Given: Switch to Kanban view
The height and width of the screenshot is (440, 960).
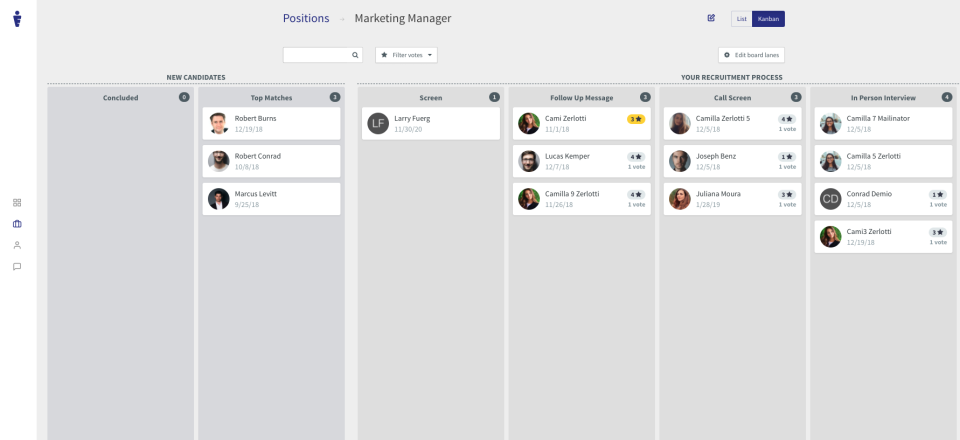Looking at the screenshot, I should click(768, 18).
